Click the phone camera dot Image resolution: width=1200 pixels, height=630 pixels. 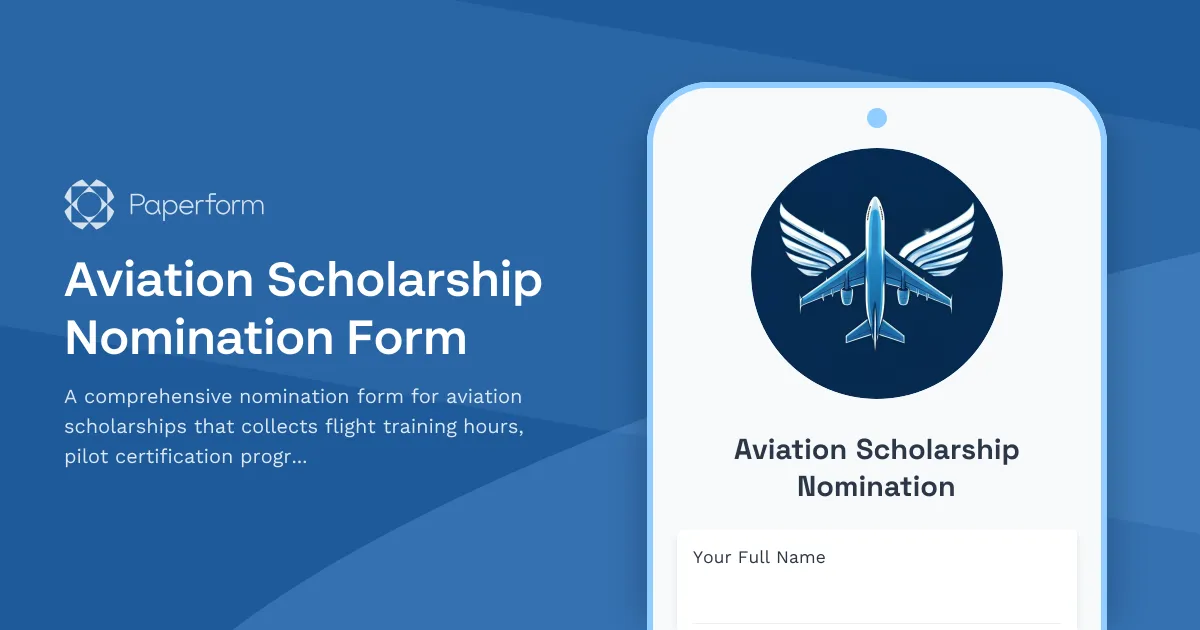(x=877, y=117)
